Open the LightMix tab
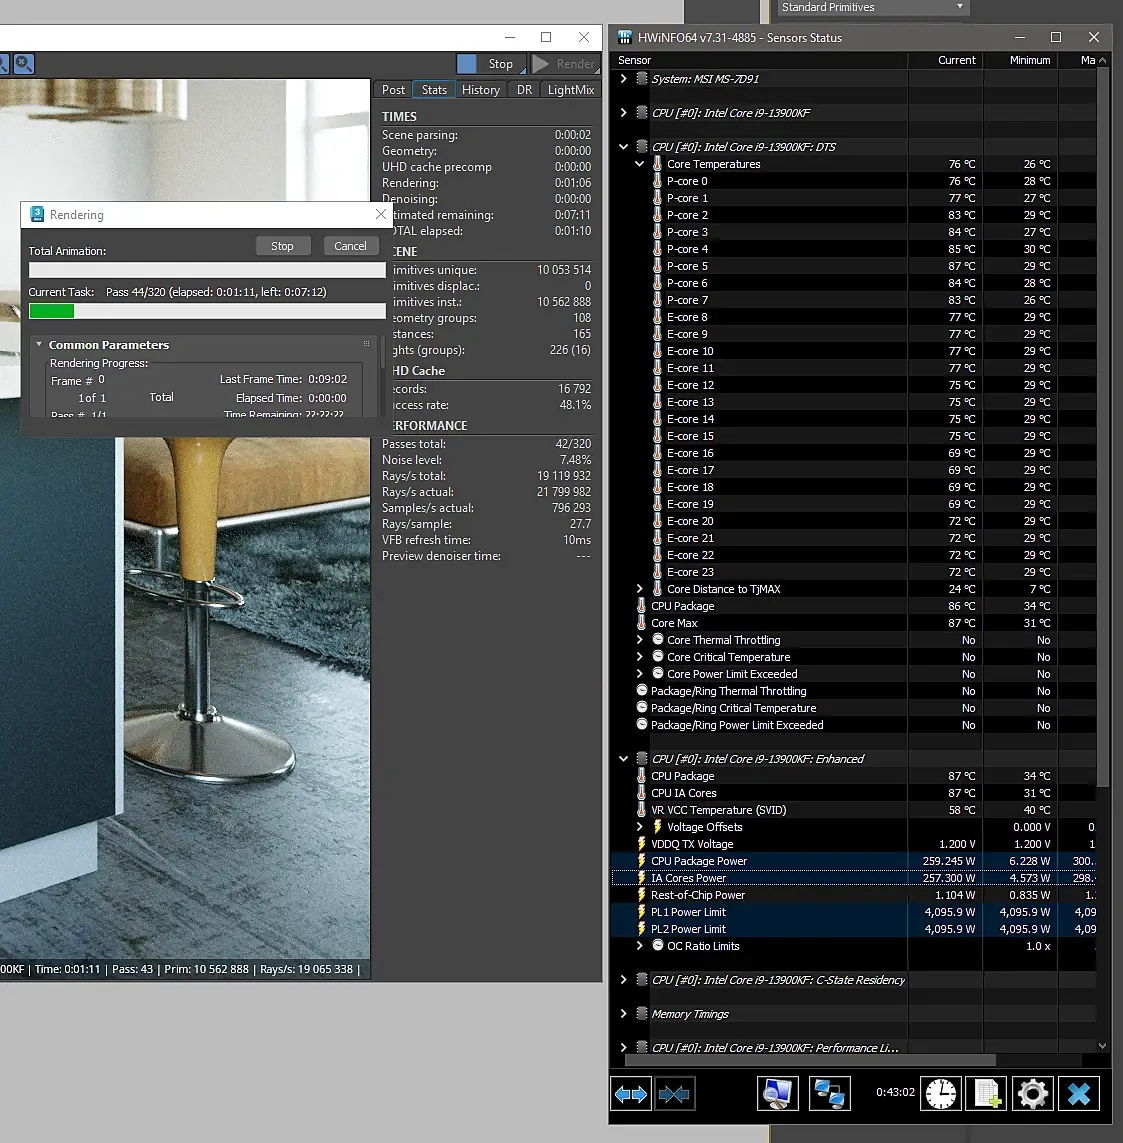Viewport: 1123px width, 1143px height. click(570, 90)
